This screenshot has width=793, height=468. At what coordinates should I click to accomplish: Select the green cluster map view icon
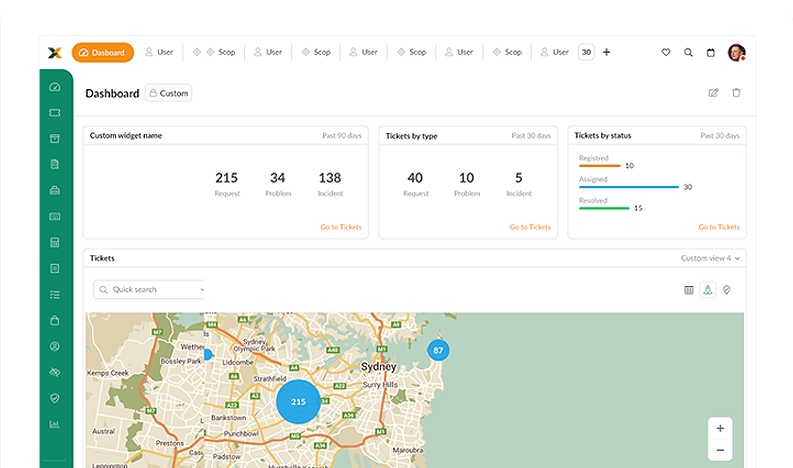[708, 290]
